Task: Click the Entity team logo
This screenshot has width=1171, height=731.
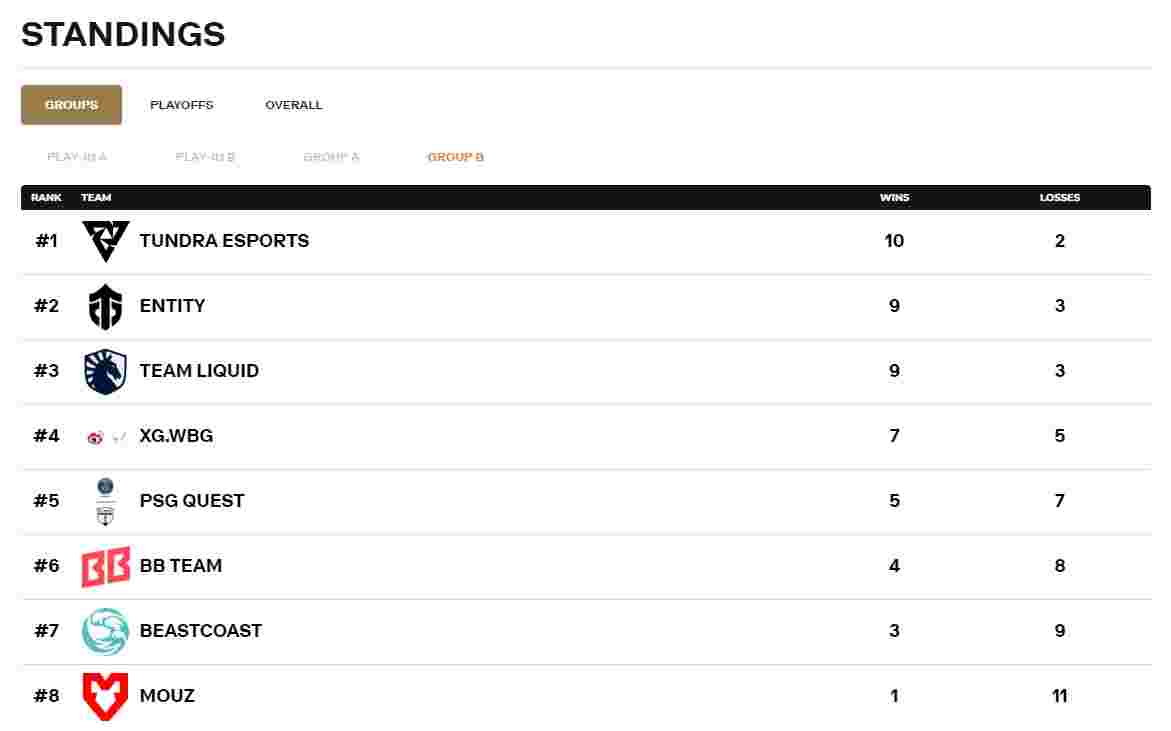Action: pos(105,306)
